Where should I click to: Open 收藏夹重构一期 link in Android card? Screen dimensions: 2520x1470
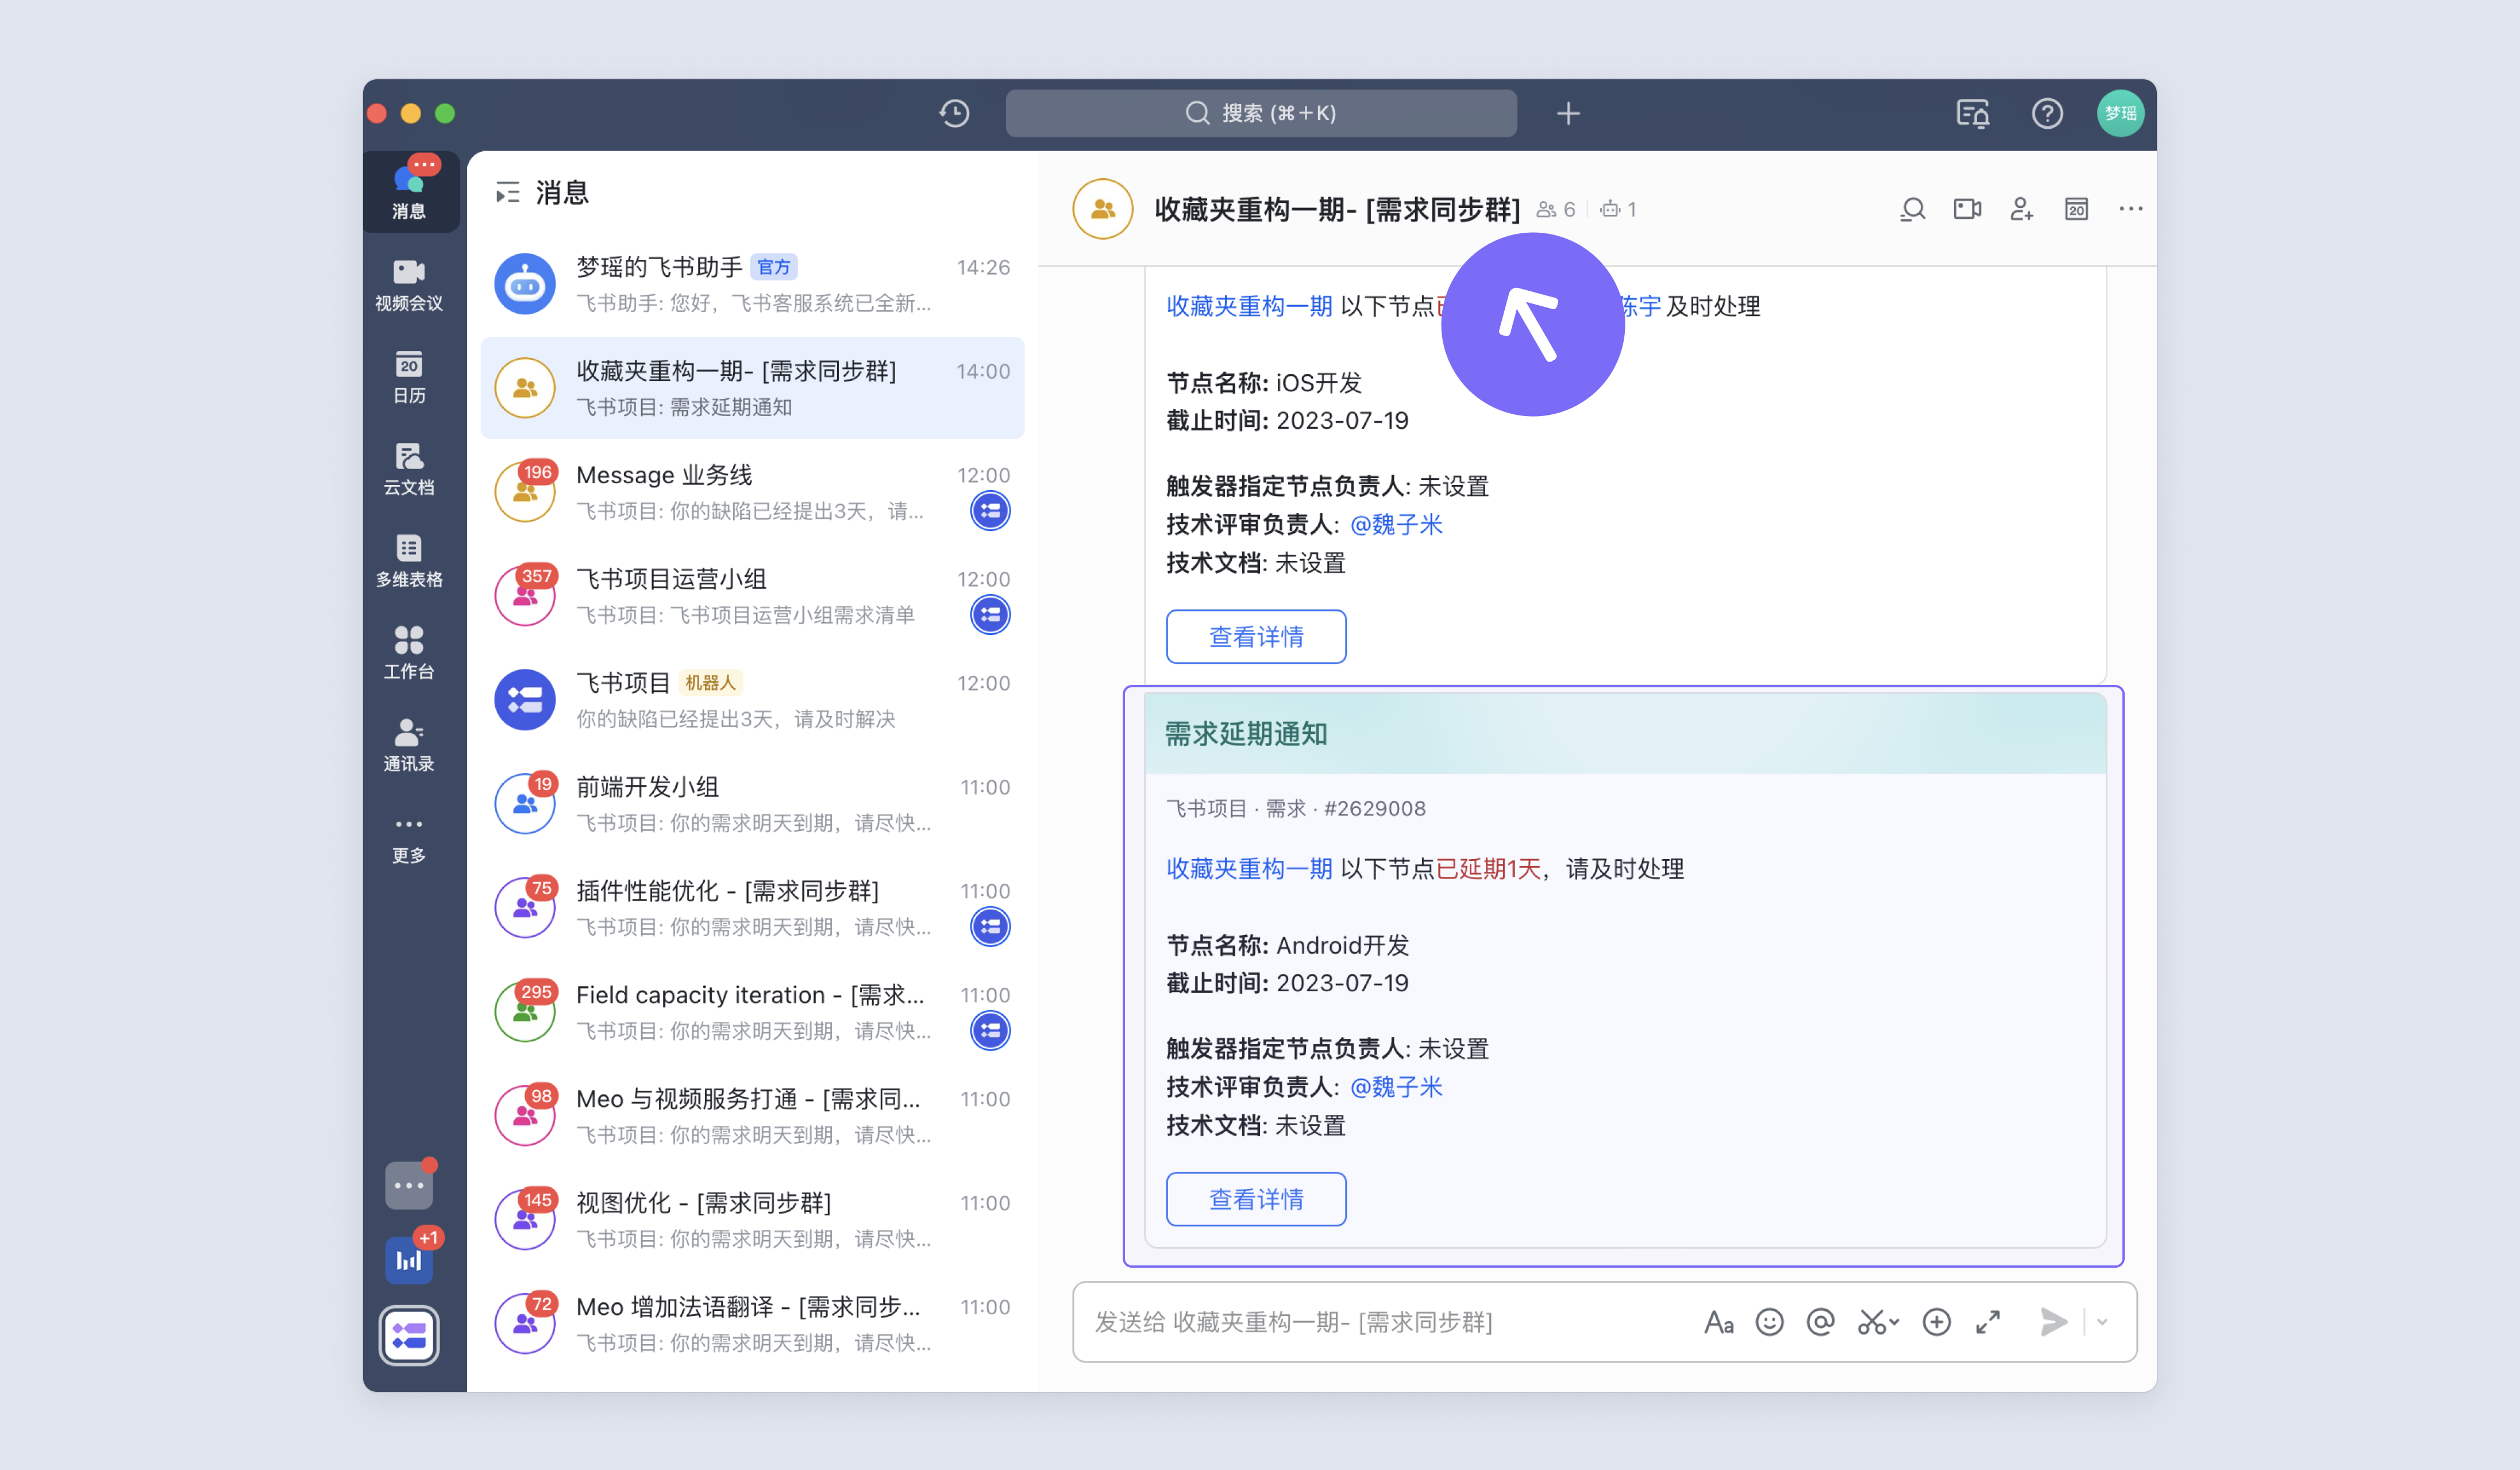[x=1249, y=868]
